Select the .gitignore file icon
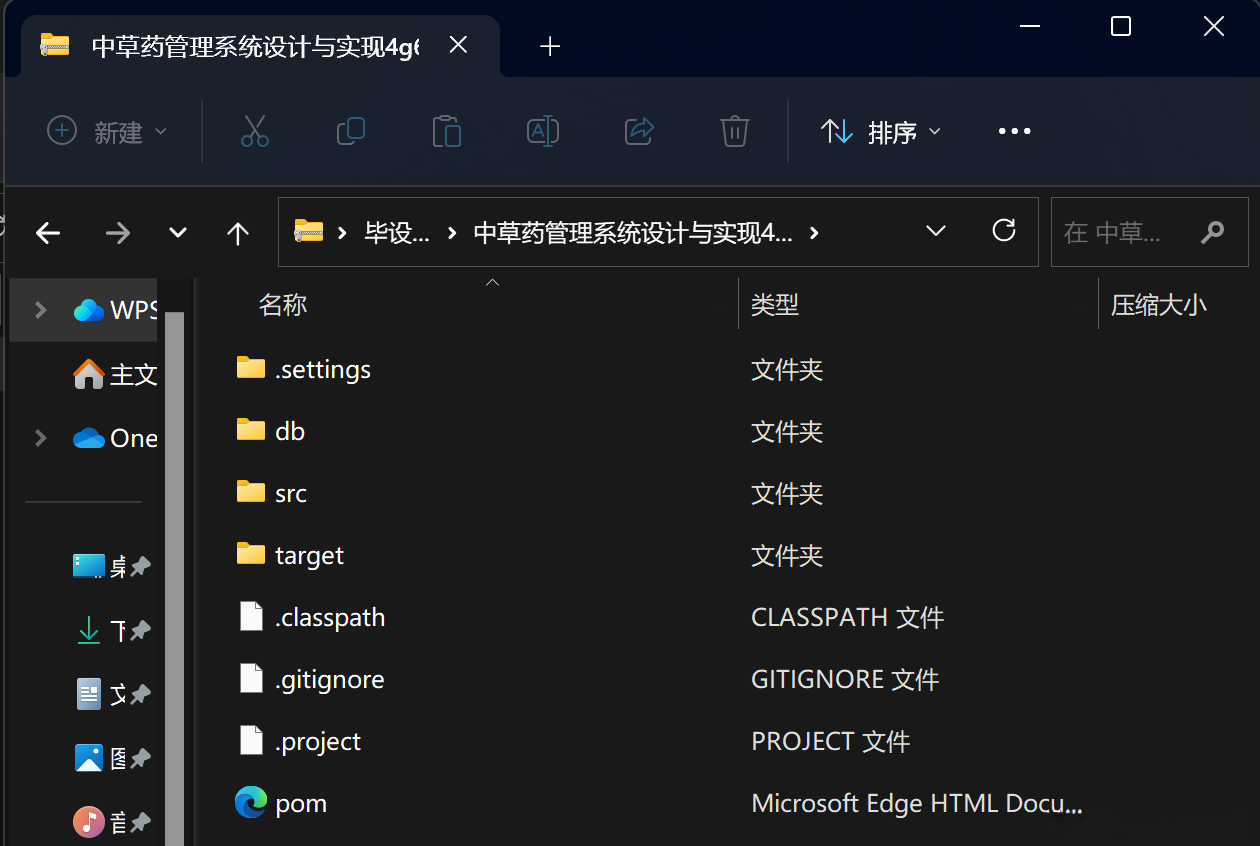Screen dimensions: 1260x846 point(251,679)
